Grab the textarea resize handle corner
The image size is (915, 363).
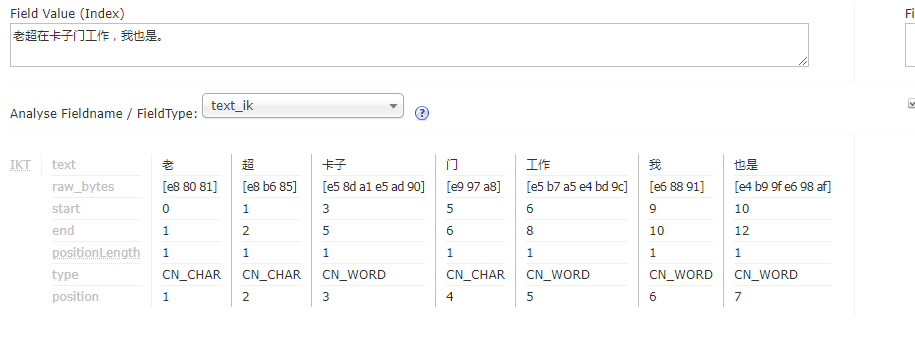tap(804, 61)
